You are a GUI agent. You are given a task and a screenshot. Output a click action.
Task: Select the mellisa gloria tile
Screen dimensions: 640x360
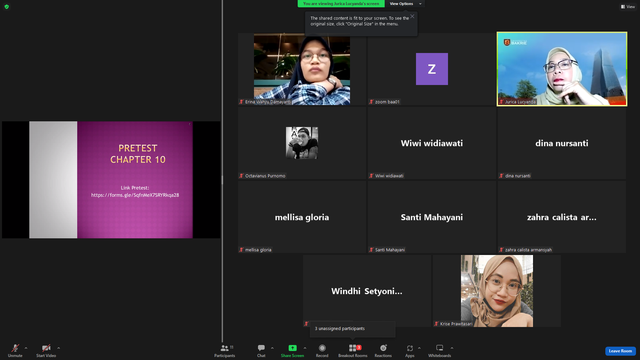pyautogui.click(x=302, y=217)
